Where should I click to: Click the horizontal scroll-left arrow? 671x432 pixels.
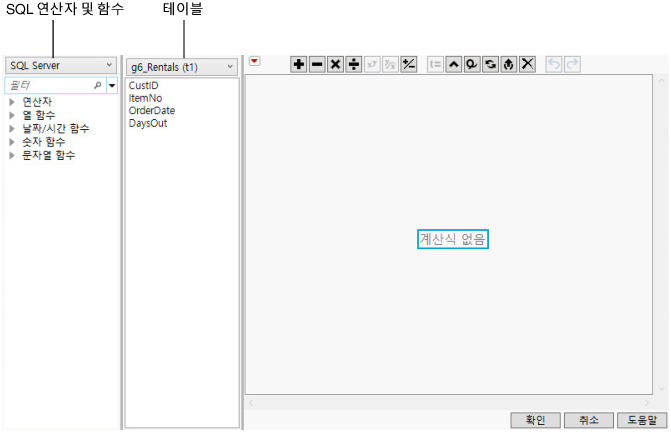click(x=251, y=403)
